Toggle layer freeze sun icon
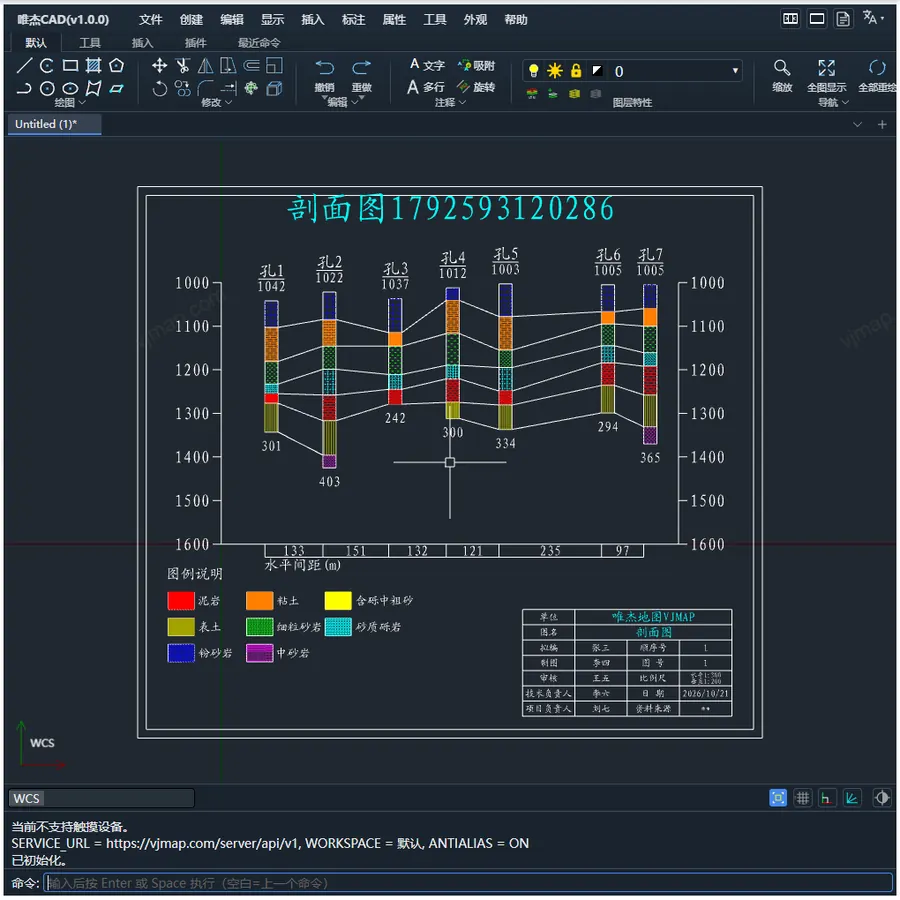 pyautogui.click(x=554, y=71)
